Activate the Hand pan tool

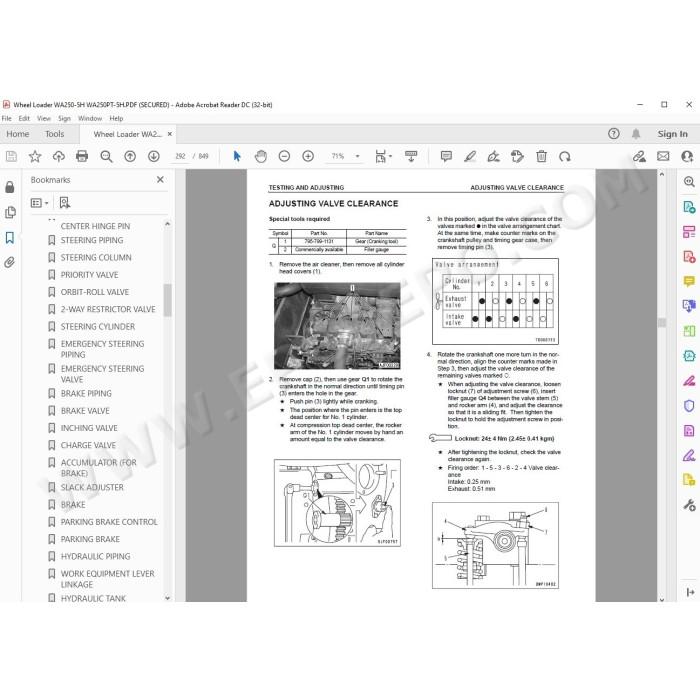tap(261, 156)
